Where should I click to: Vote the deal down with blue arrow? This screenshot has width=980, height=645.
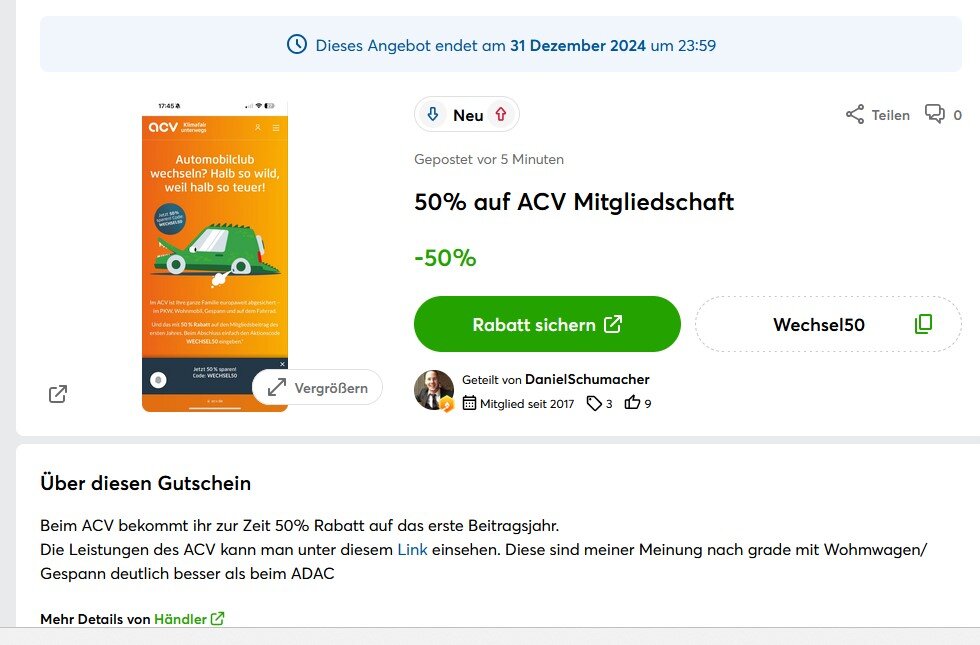432,114
